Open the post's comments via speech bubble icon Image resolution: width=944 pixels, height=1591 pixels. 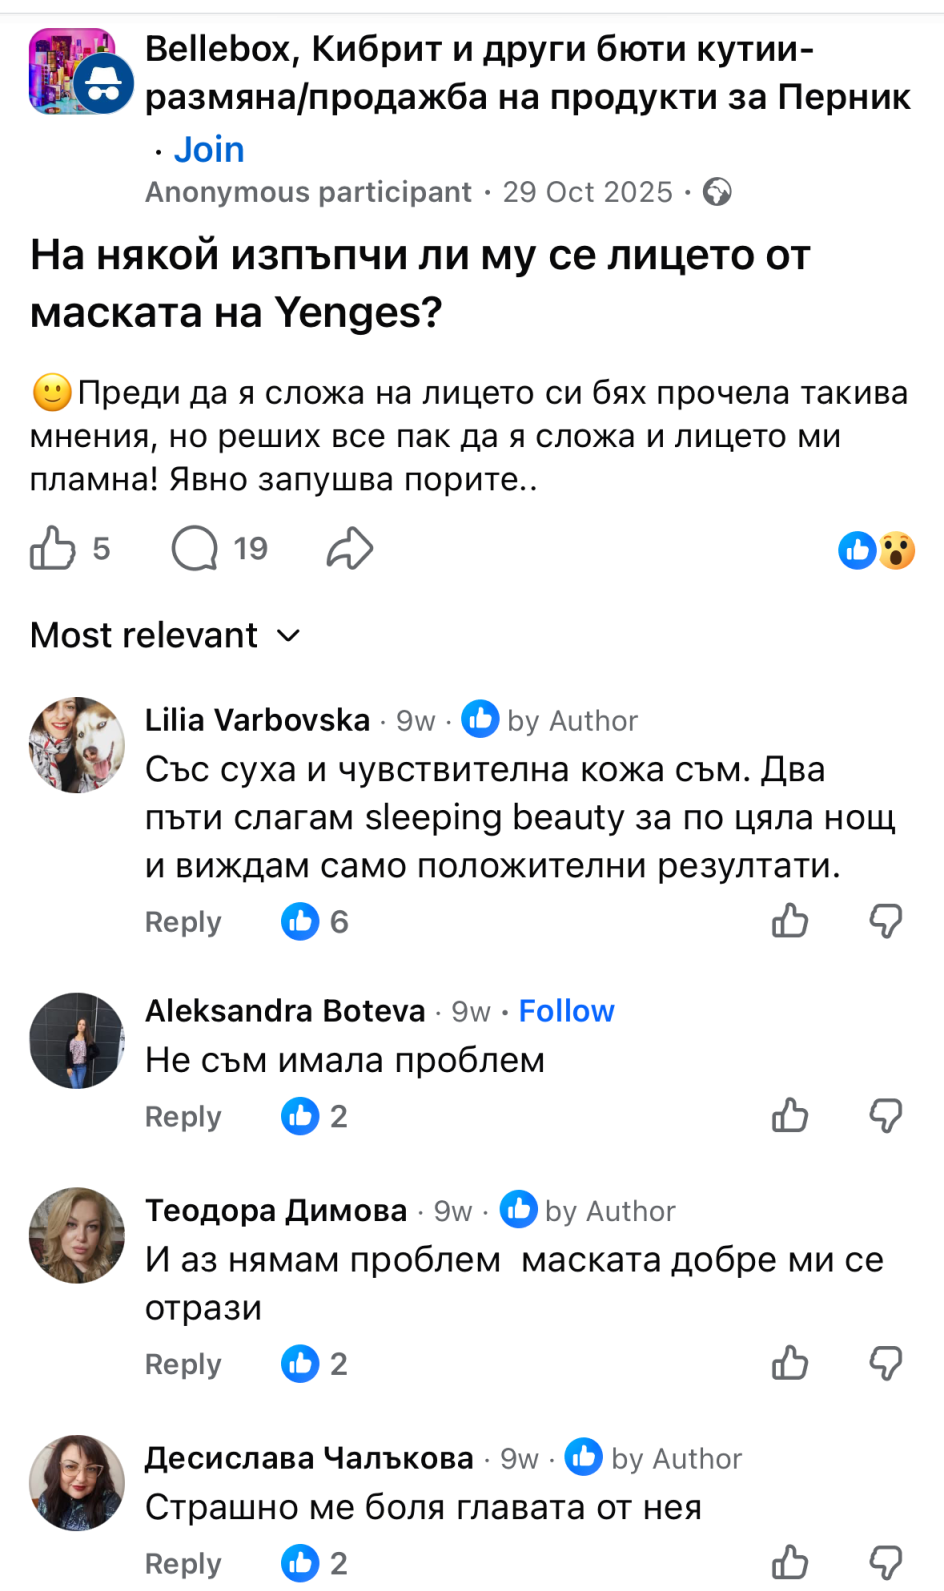[195, 549]
